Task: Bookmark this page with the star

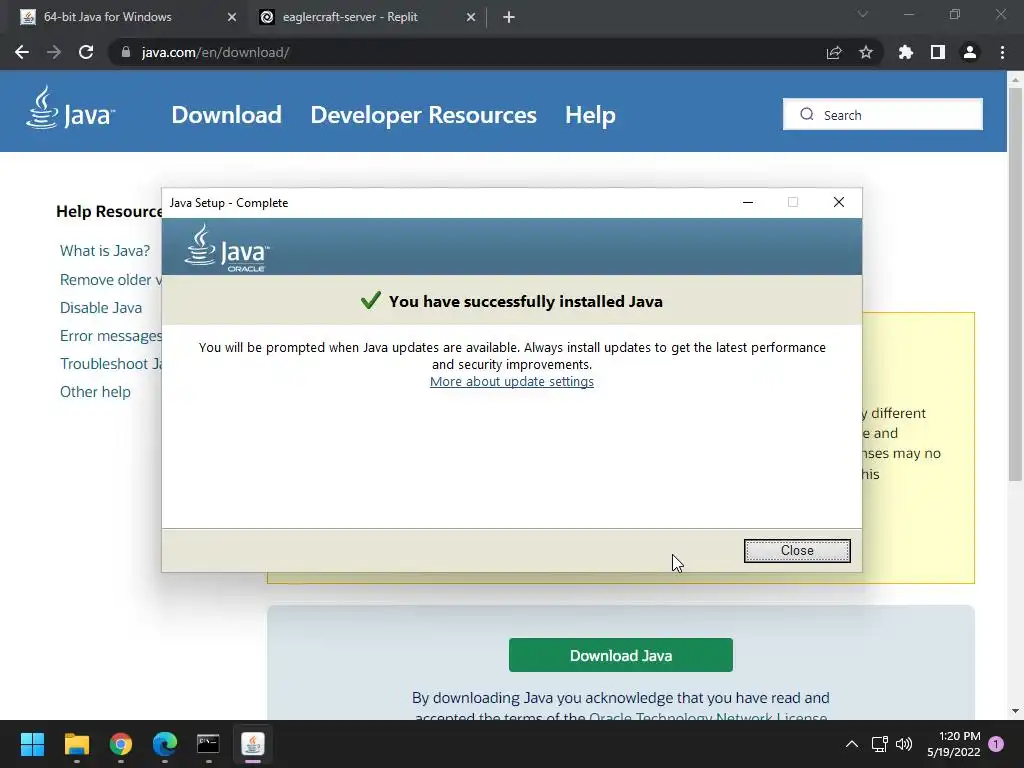Action: 866,52
